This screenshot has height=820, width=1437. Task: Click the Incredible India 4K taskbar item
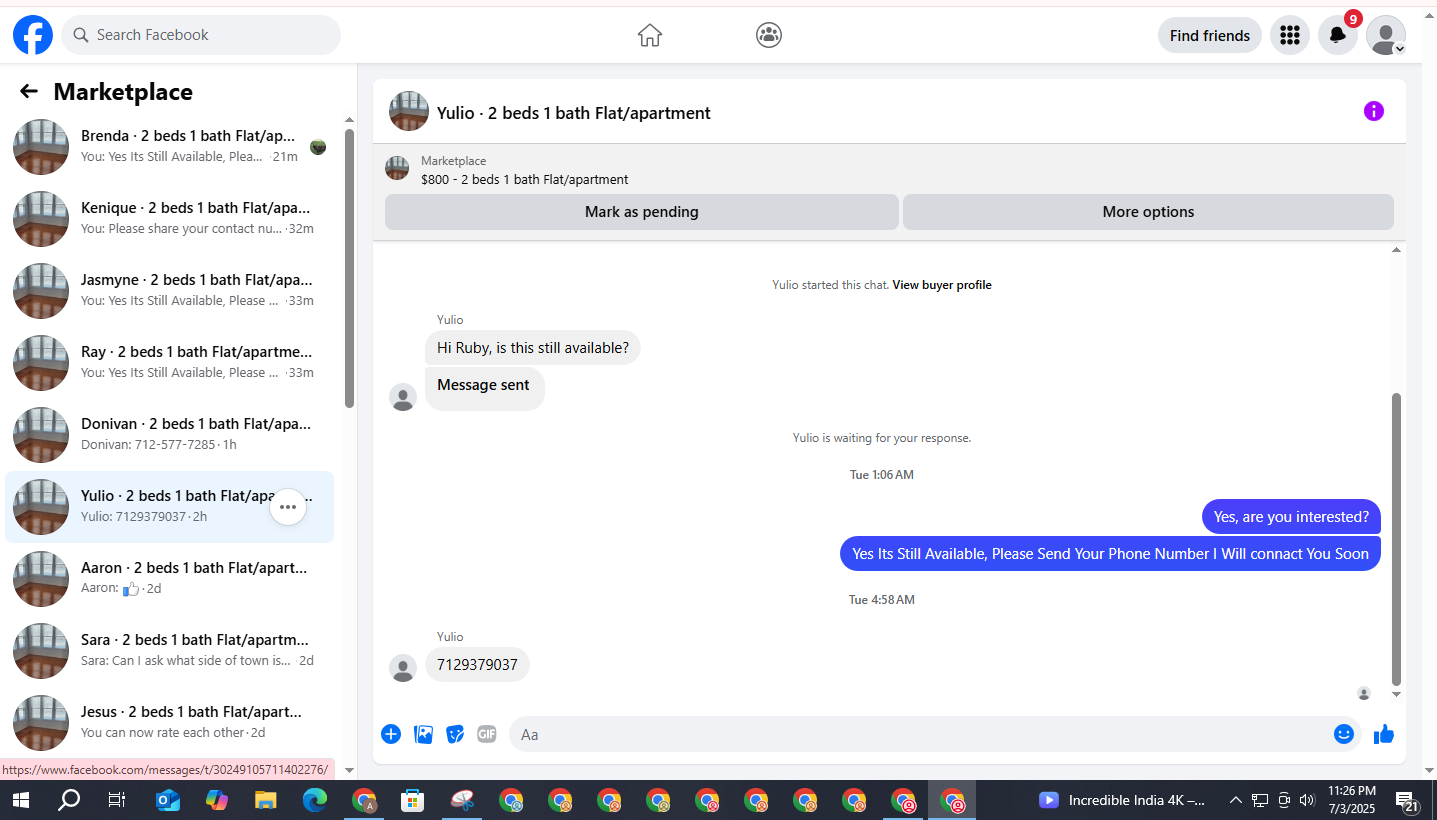click(x=1121, y=800)
